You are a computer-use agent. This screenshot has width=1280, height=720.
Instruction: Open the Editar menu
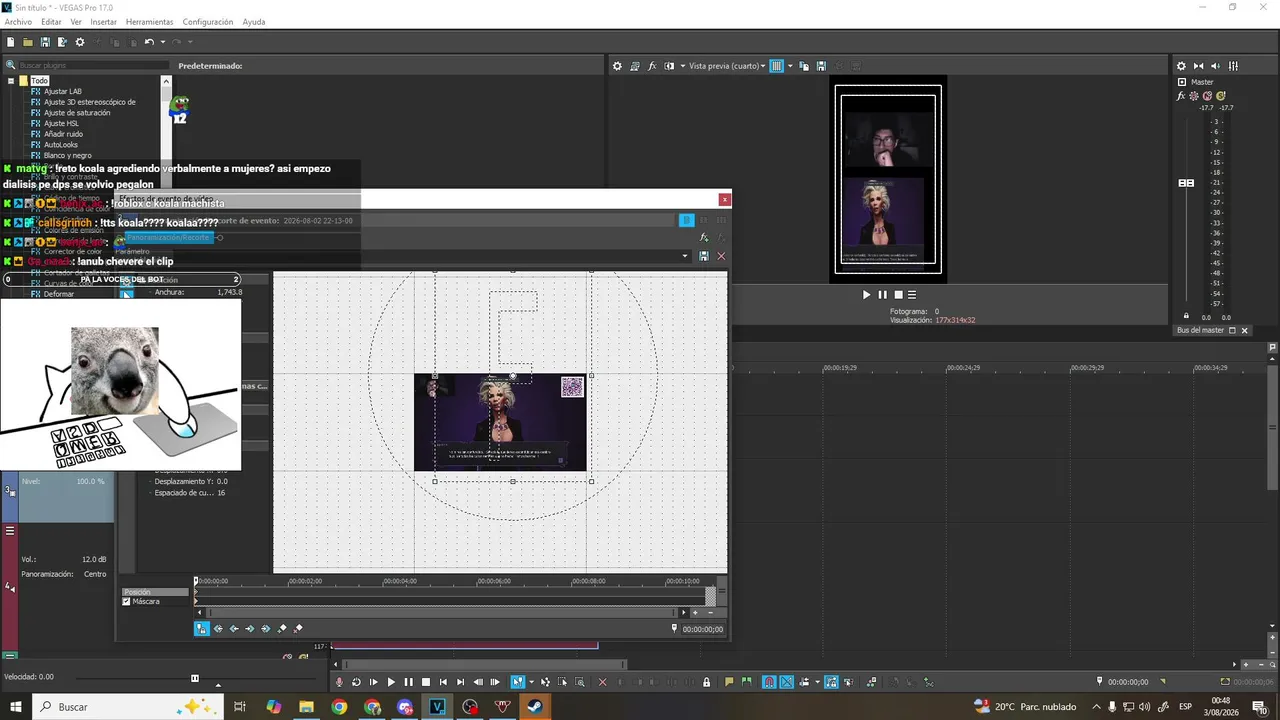point(51,22)
